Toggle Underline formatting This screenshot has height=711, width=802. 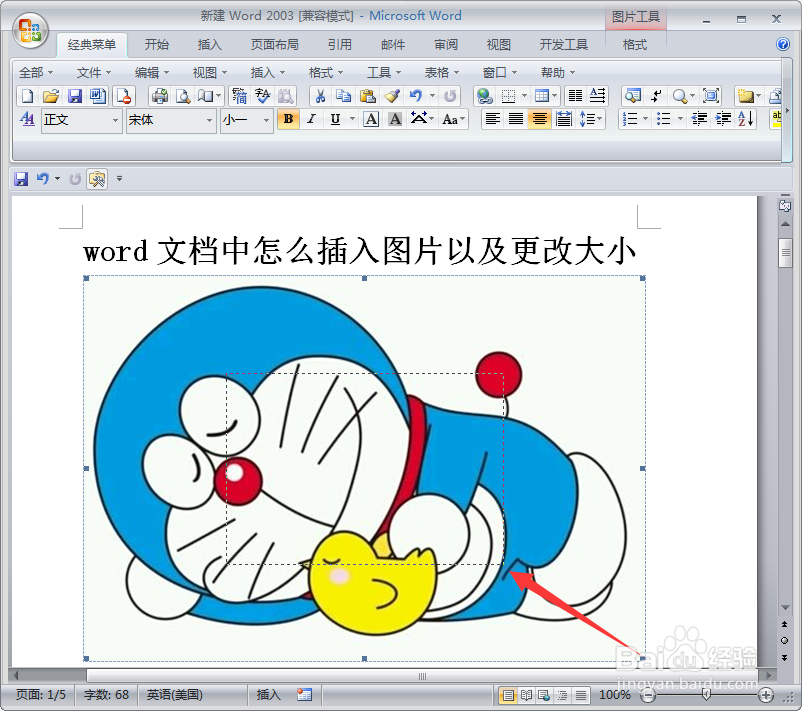tap(335, 120)
